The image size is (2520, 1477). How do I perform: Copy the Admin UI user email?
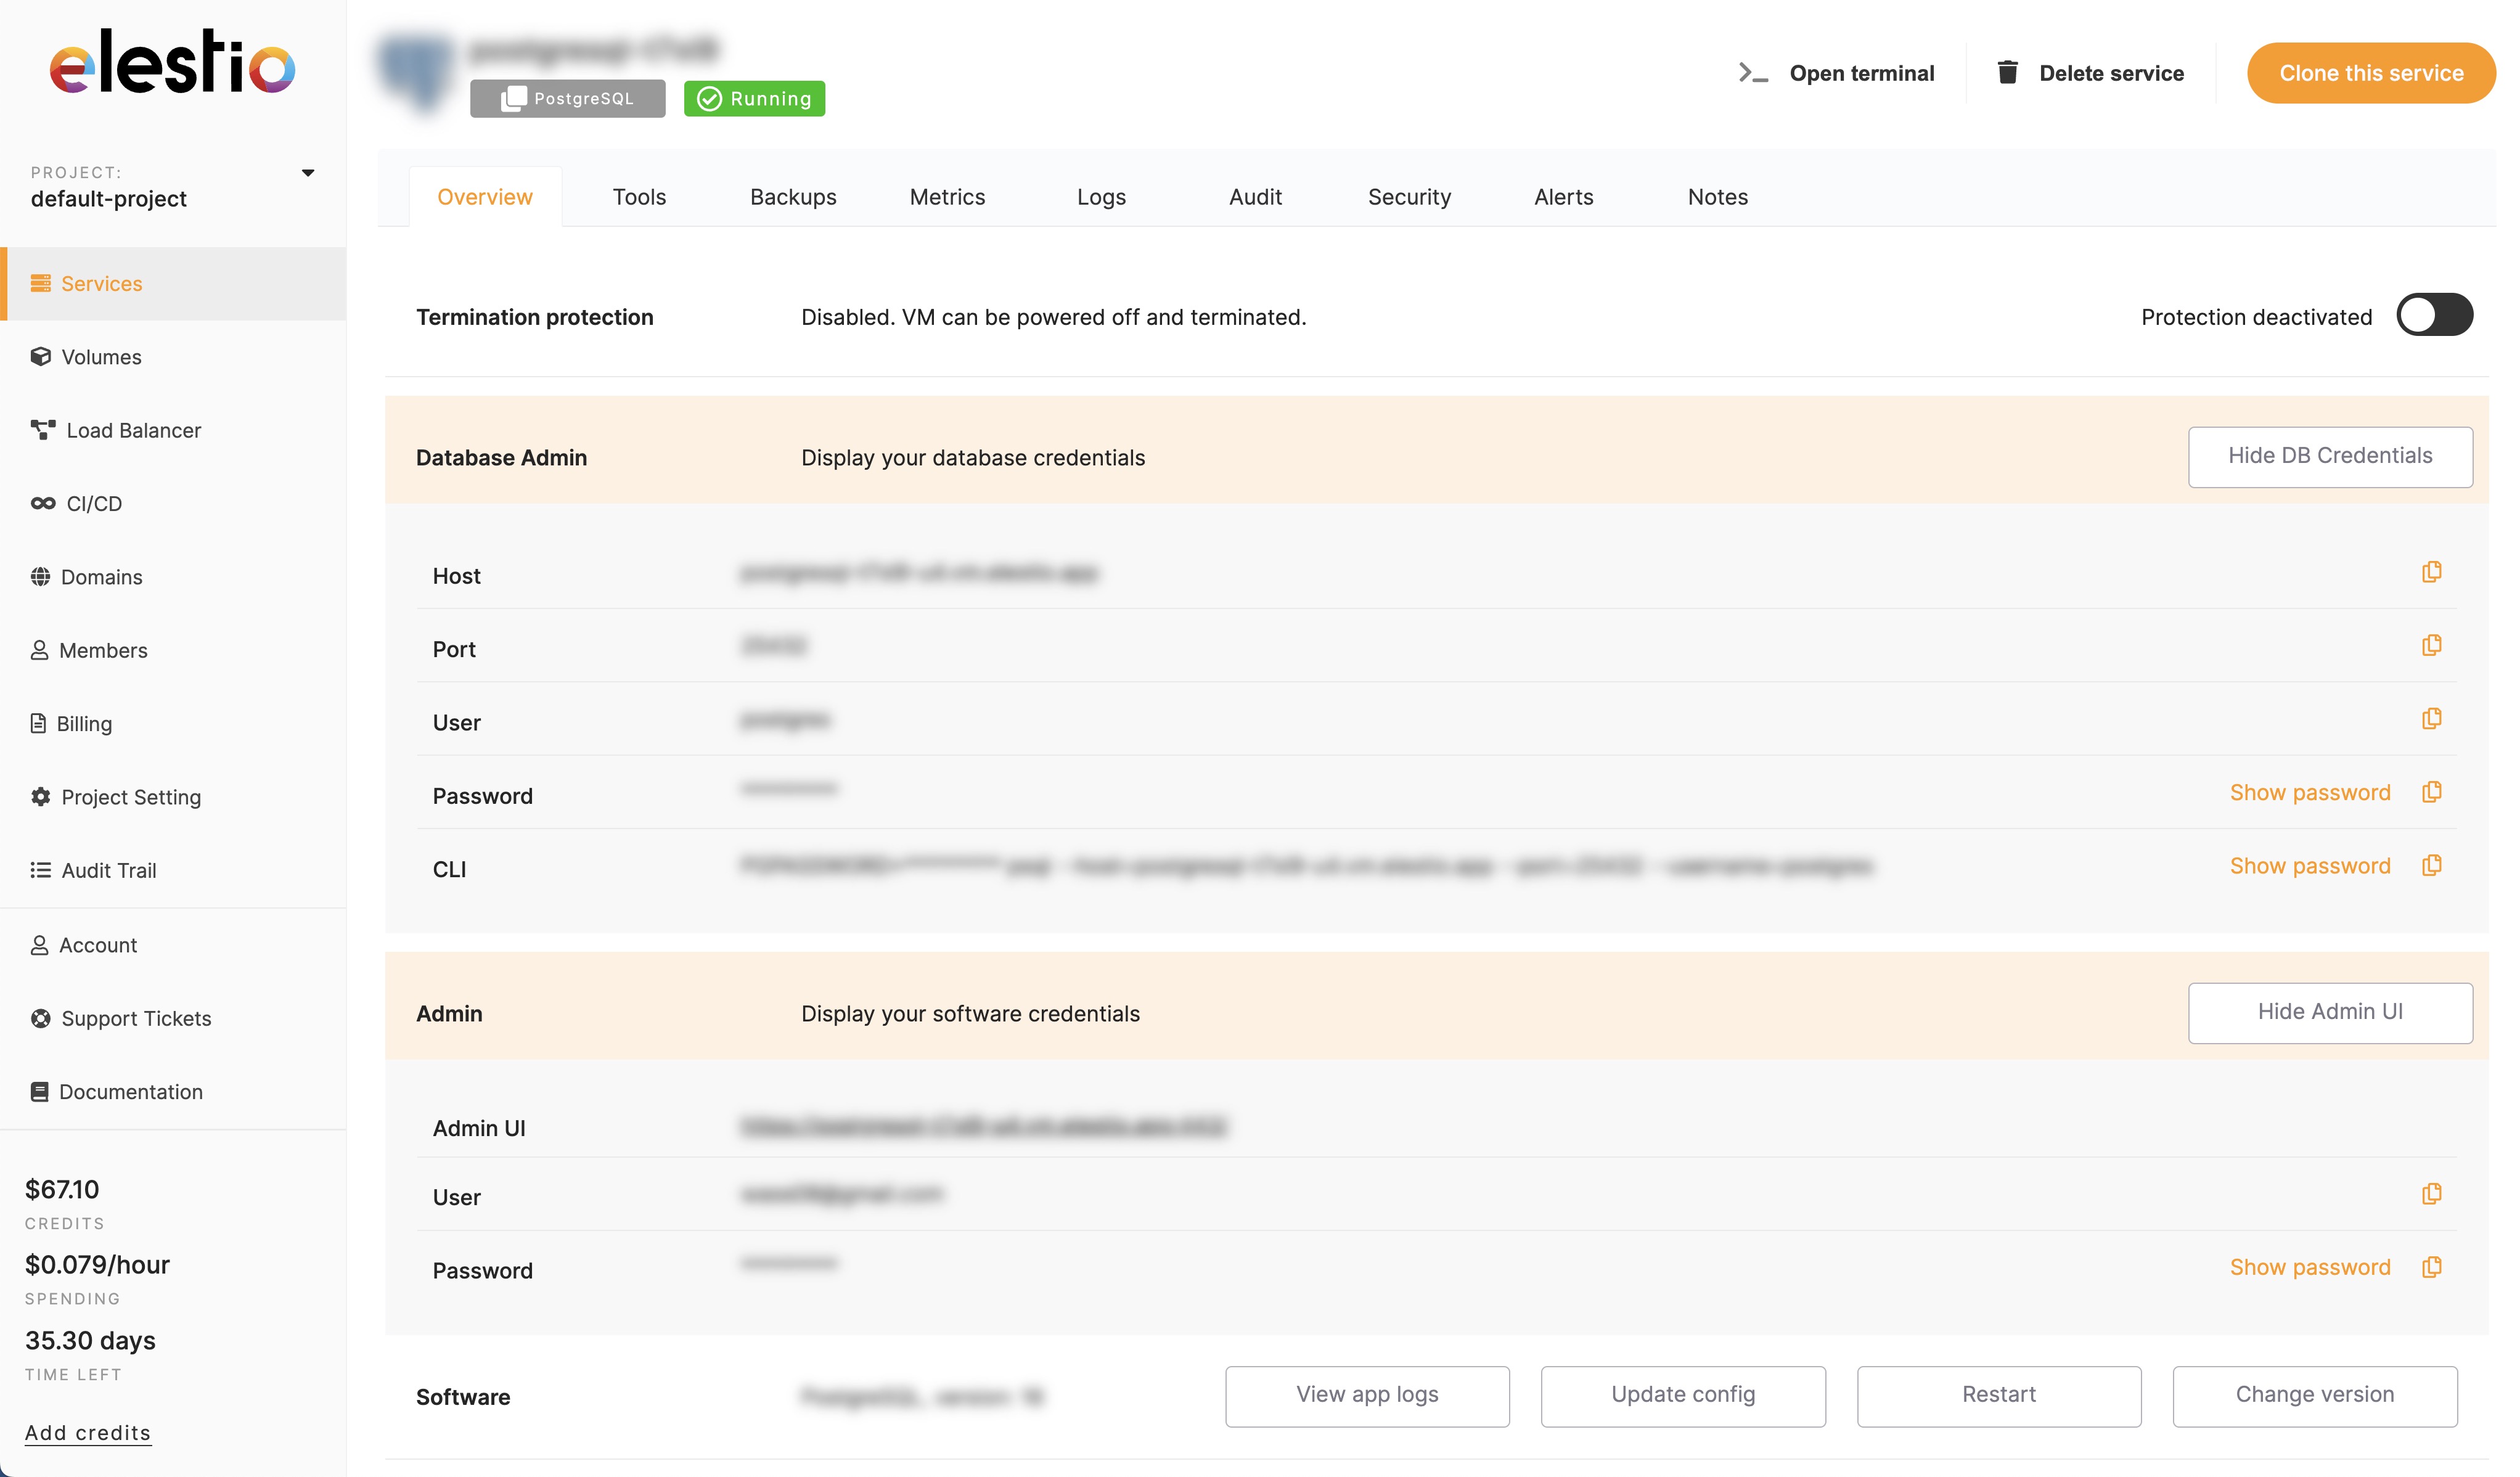point(2432,1192)
